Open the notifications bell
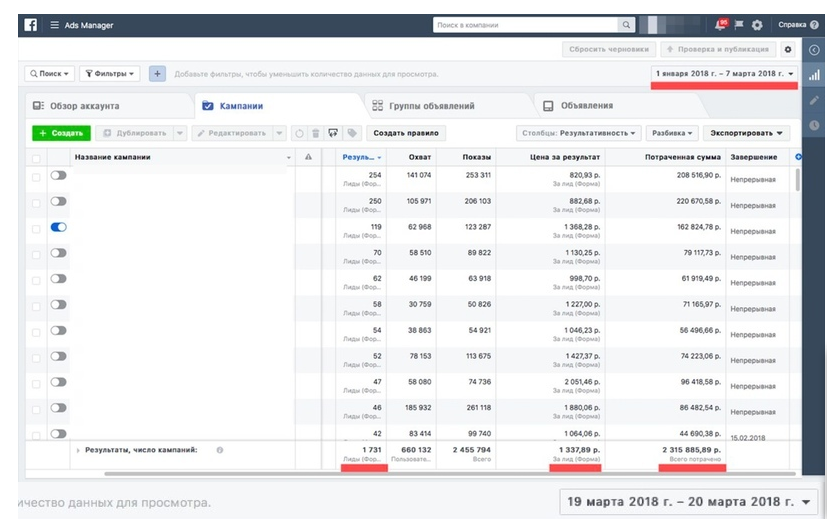Viewport: 827px width, 519px height. pyautogui.click(x=720, y=24)
